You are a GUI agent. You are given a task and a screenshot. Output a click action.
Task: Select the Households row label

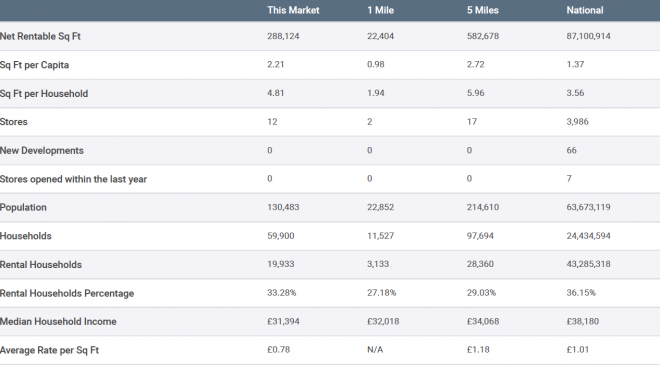click(25, 236)
